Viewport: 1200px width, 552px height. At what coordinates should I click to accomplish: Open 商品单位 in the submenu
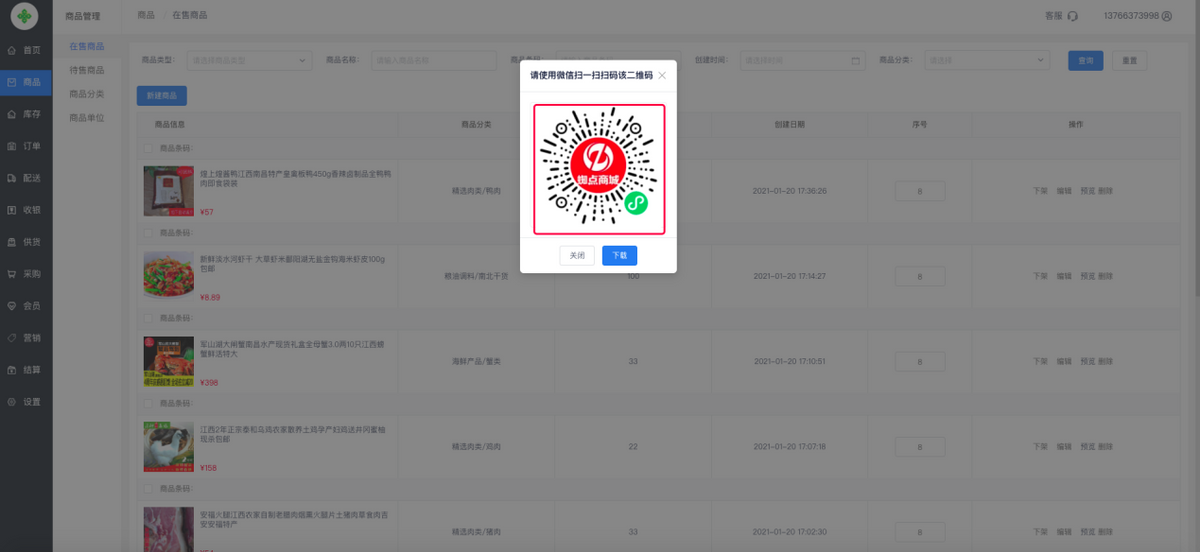[86, 118]
